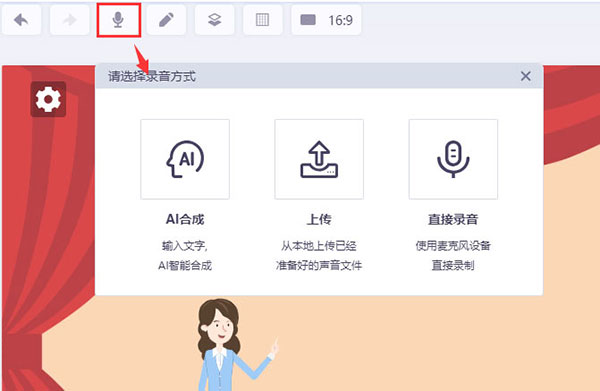The image size is (600, 391).
Task: Open the gear settings on the canvas
Action: [x=48, y=99]
